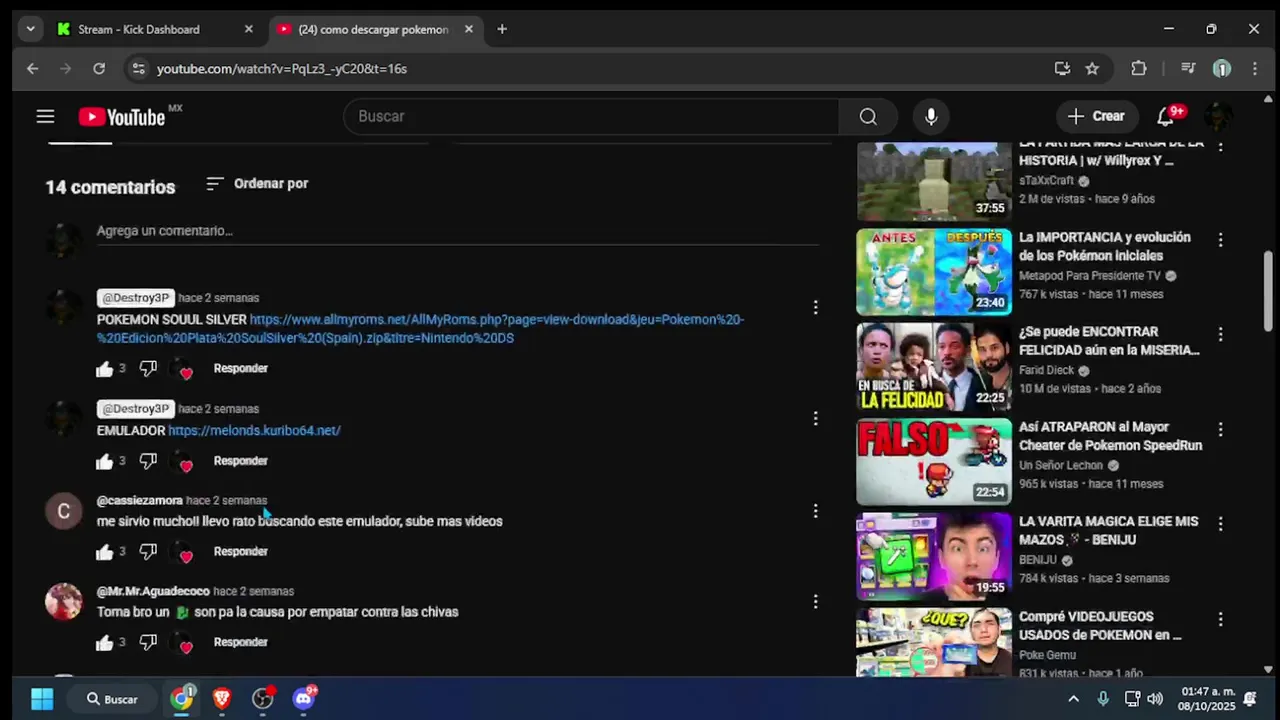The image size is (1280, 720).
Task: Open Ordenar por sort dropdown
Action: (257, 184)
